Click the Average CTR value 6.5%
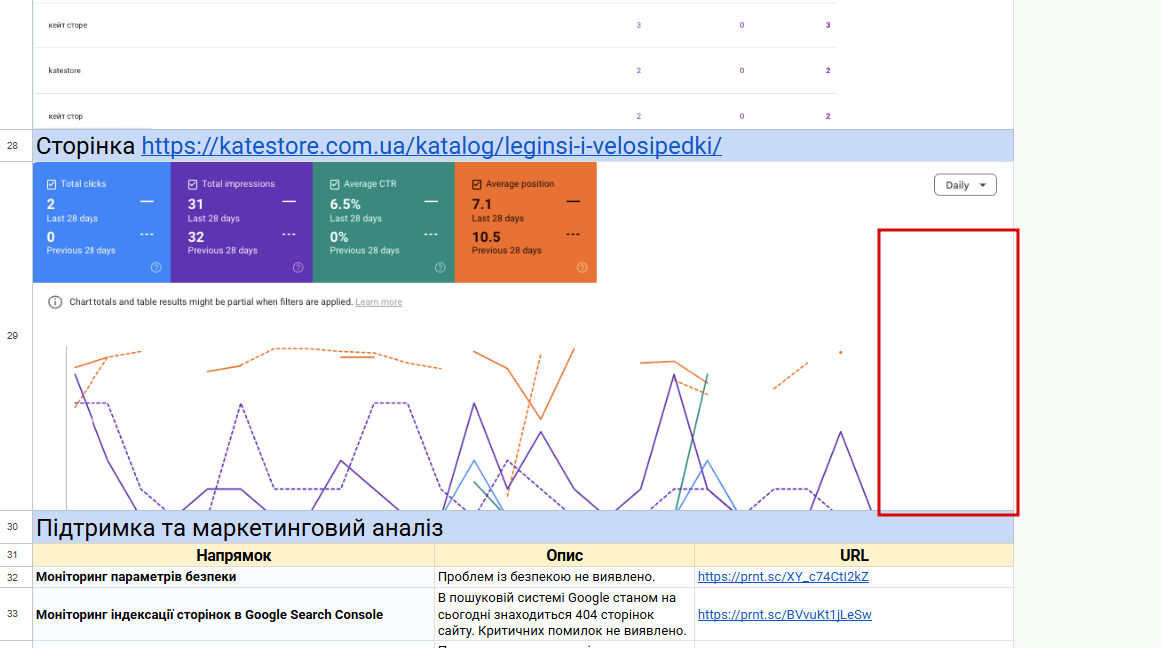Viewport: 1161px width, 648px height. click(x=345, y=204)
